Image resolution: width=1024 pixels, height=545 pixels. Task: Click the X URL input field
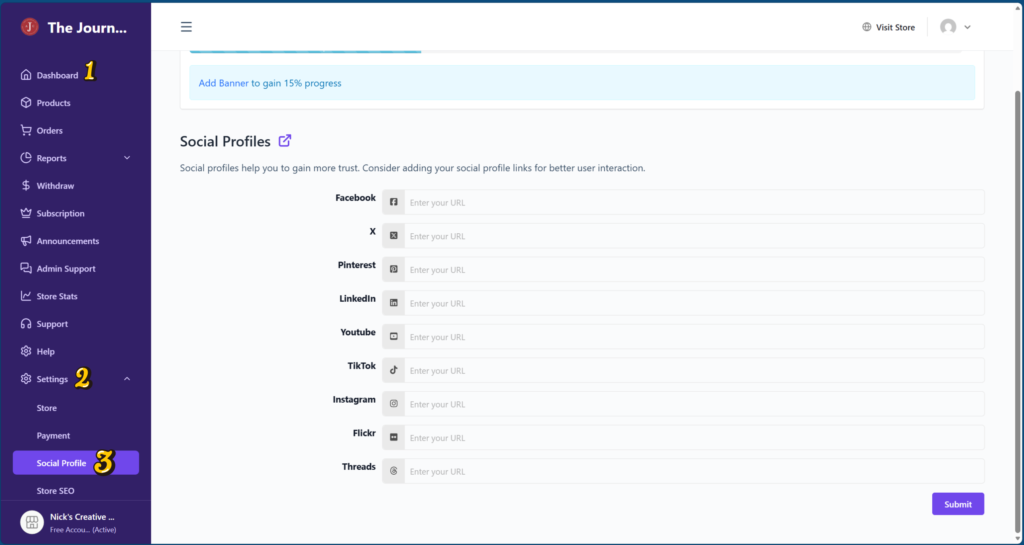point(694,236)
